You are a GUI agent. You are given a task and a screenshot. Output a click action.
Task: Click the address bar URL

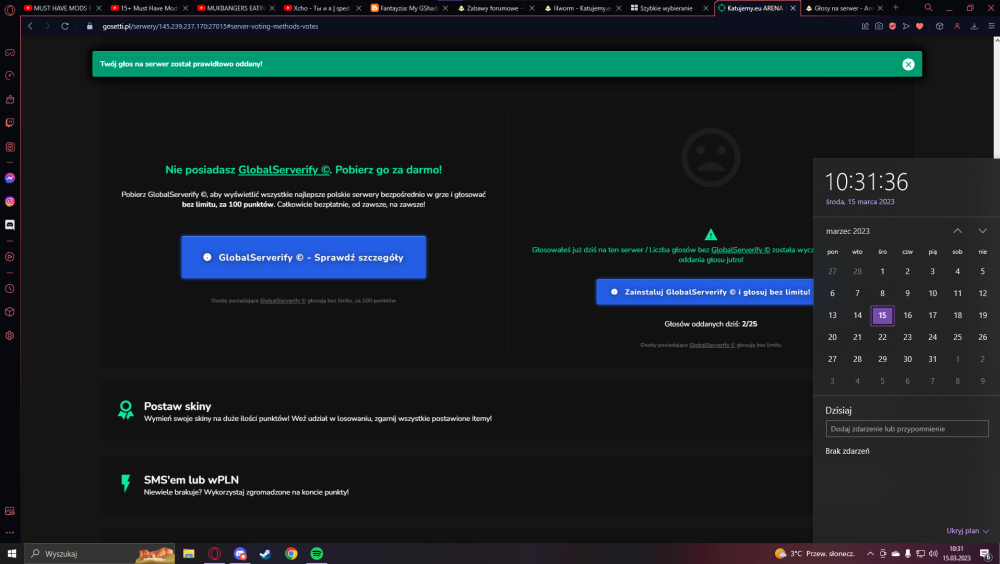point(210,26)
